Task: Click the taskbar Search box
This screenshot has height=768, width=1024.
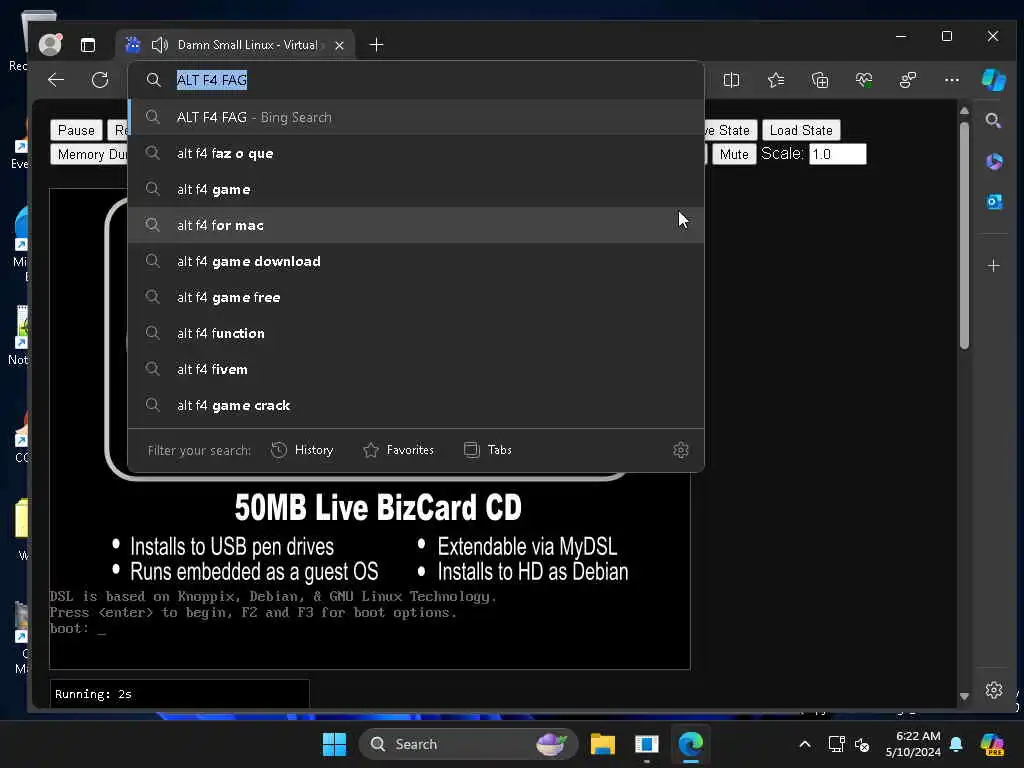Action: click(468, 744)
